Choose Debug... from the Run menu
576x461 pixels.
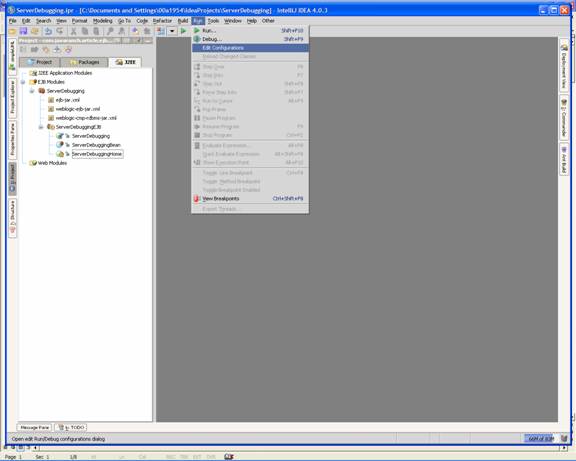[x=250, y=39]
